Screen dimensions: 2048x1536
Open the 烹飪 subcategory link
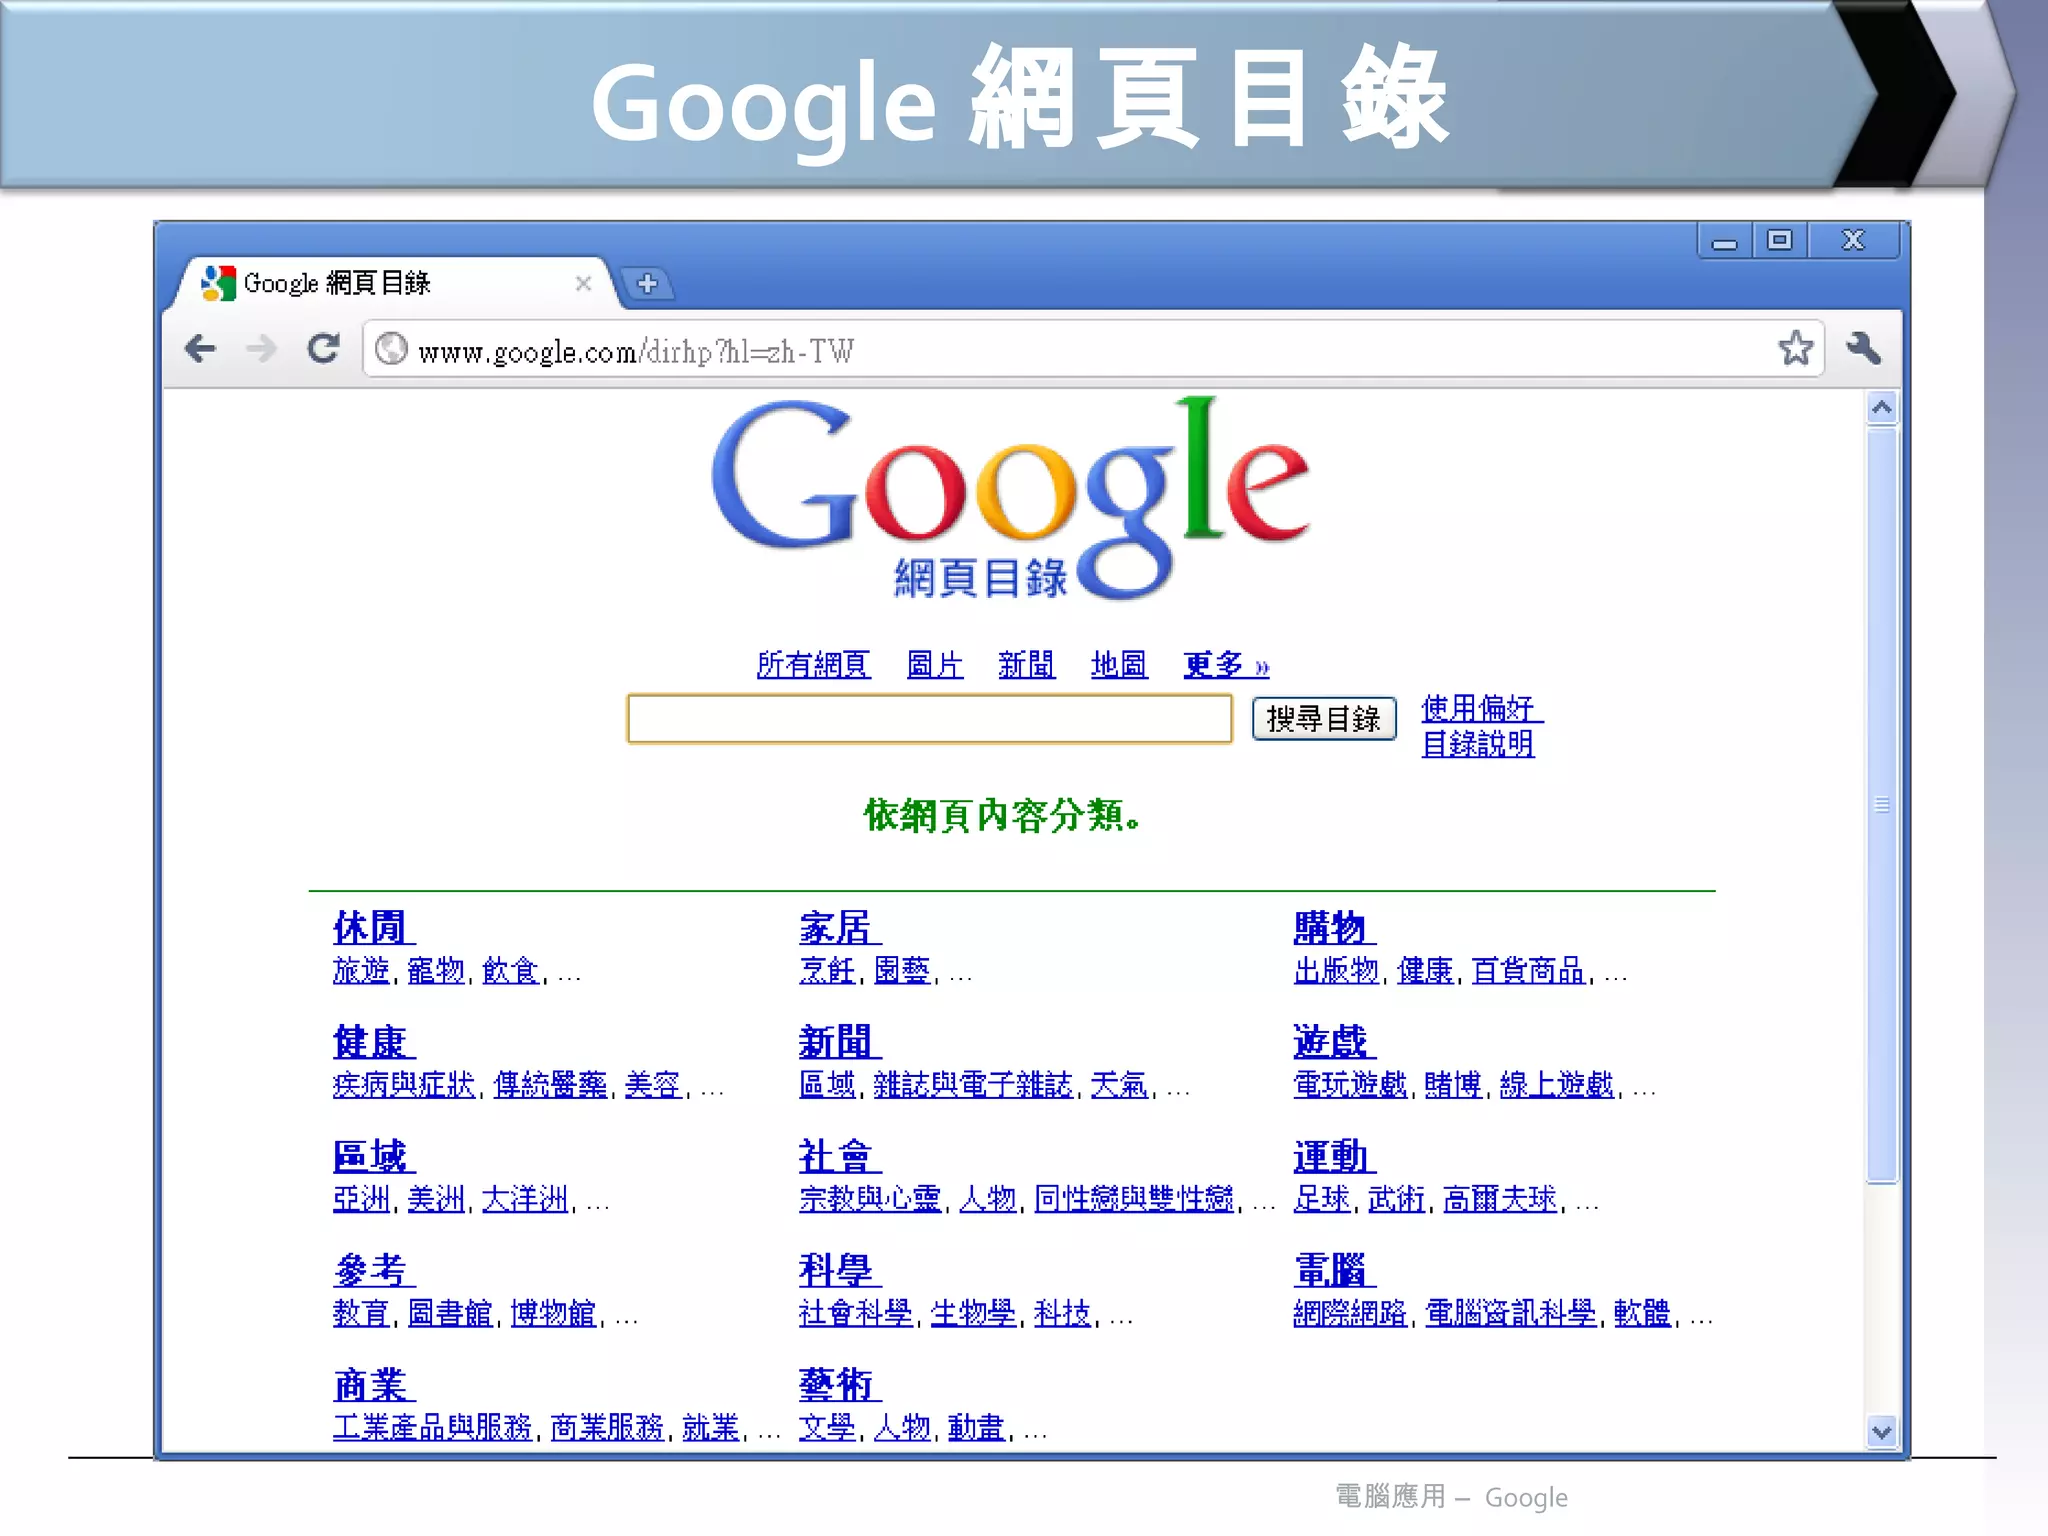tap(827, 970)
